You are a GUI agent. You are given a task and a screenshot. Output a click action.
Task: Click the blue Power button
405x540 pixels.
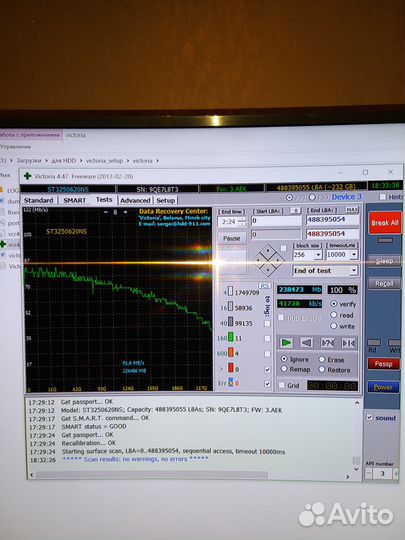click(383, 387)
